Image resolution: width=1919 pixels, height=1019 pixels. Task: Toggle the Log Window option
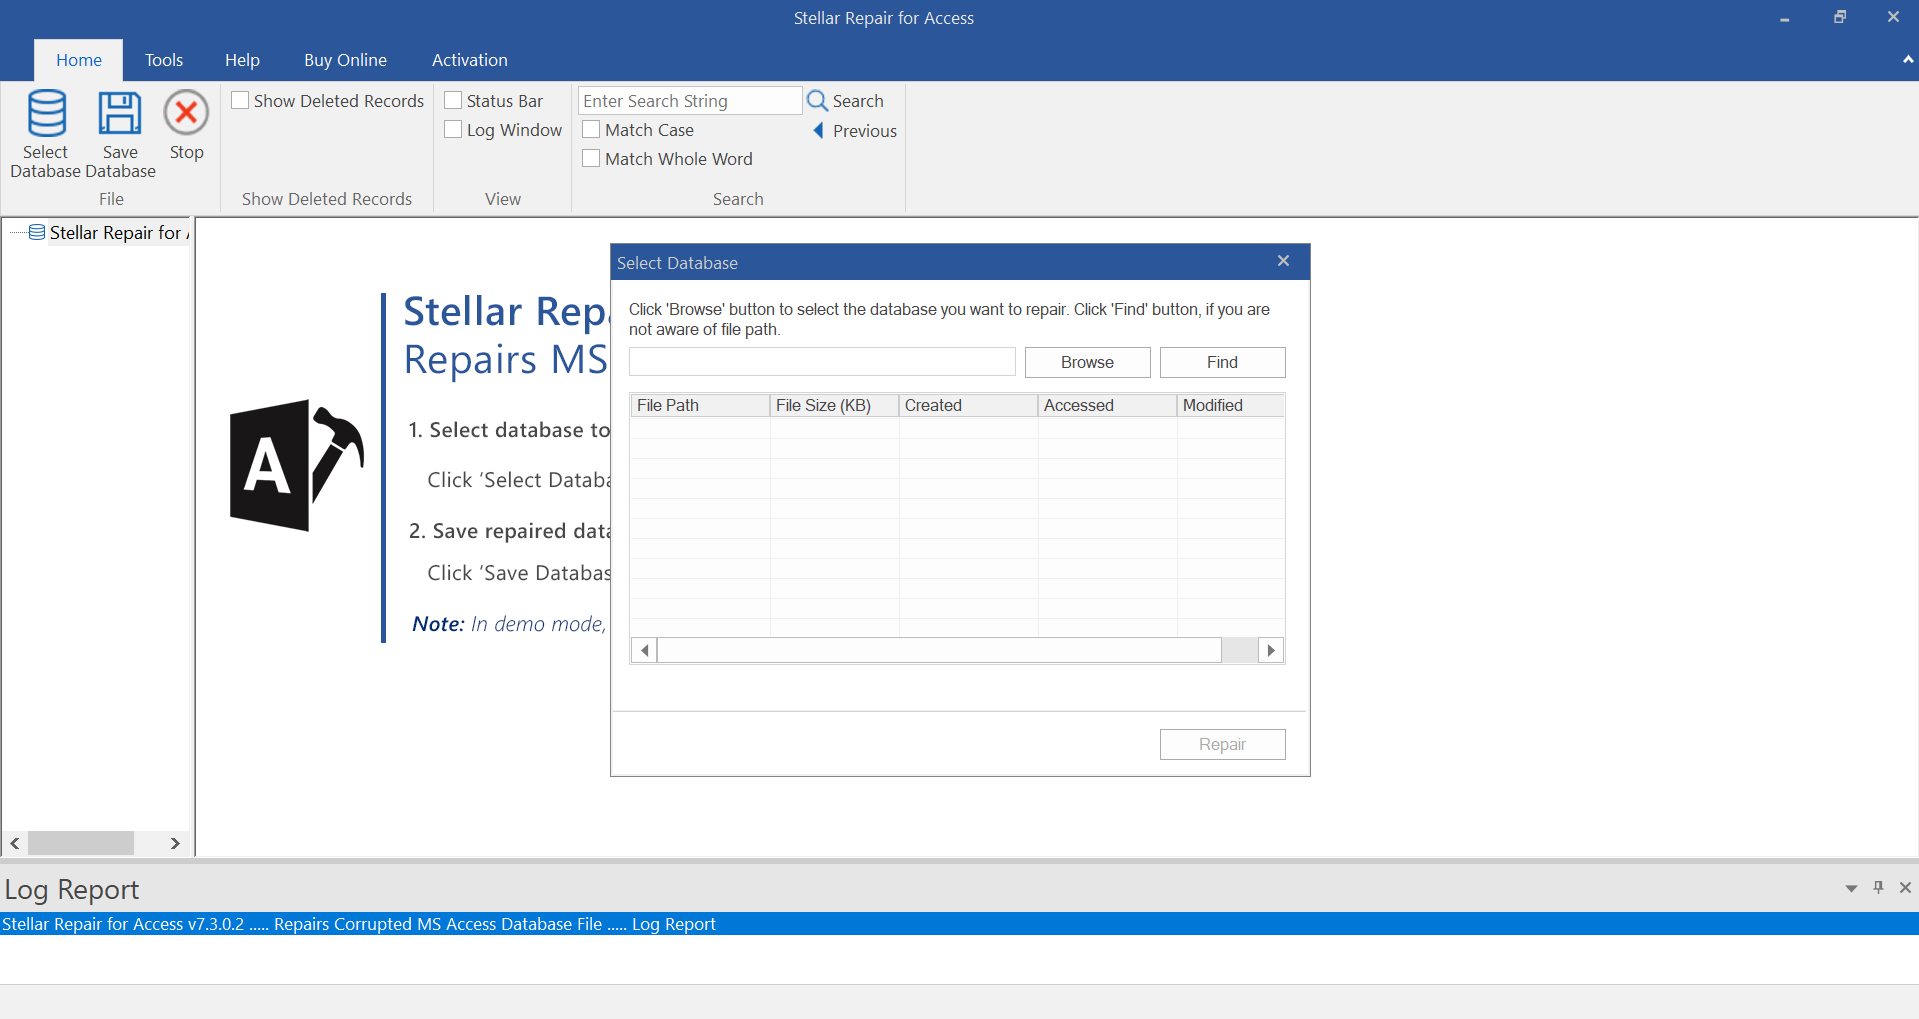(x=453, y=129)
